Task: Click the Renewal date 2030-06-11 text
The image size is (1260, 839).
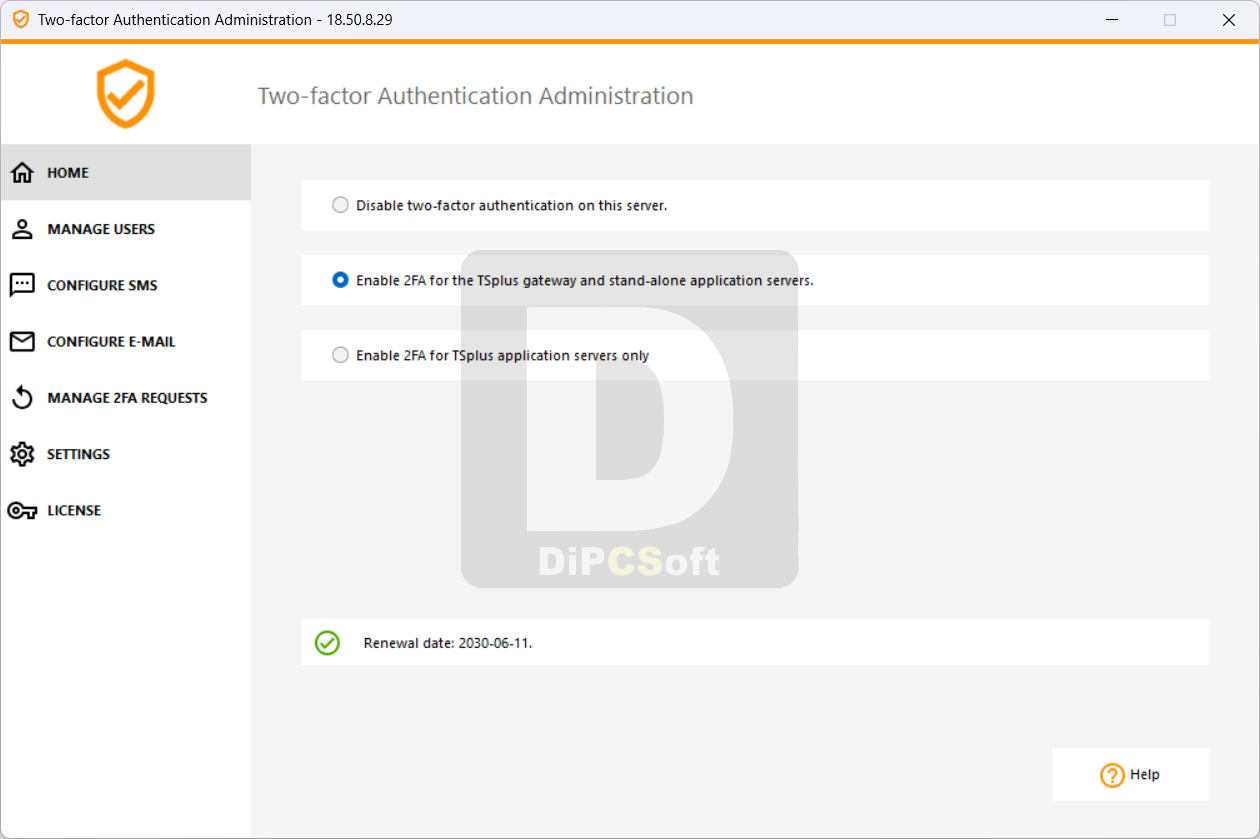Action: coord(448,643)
